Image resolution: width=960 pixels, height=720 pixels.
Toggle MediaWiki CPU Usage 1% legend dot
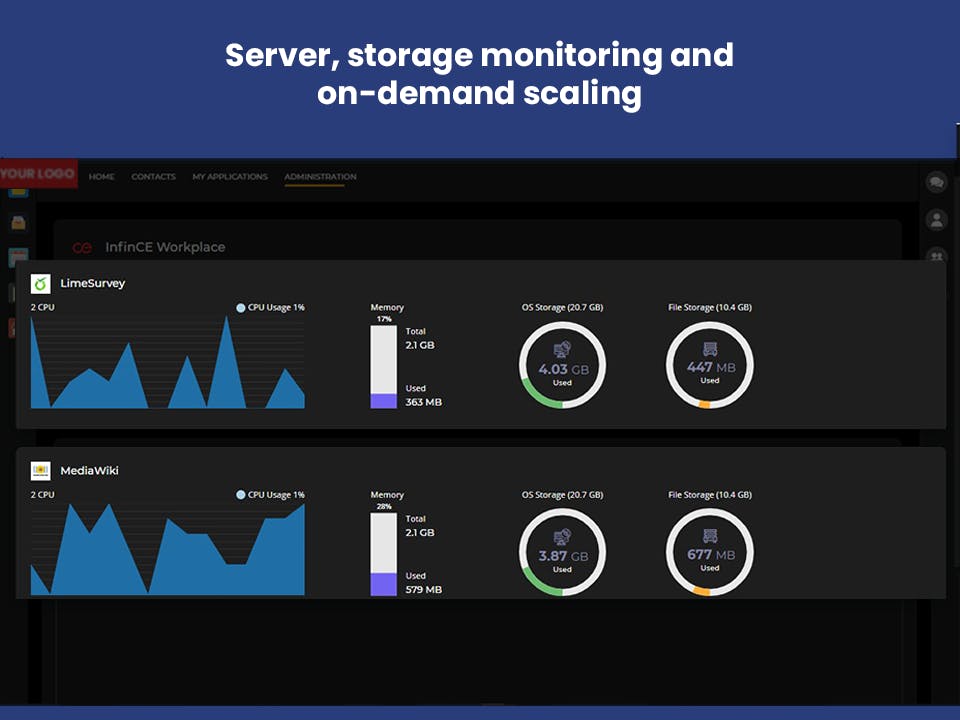point(241,495)
